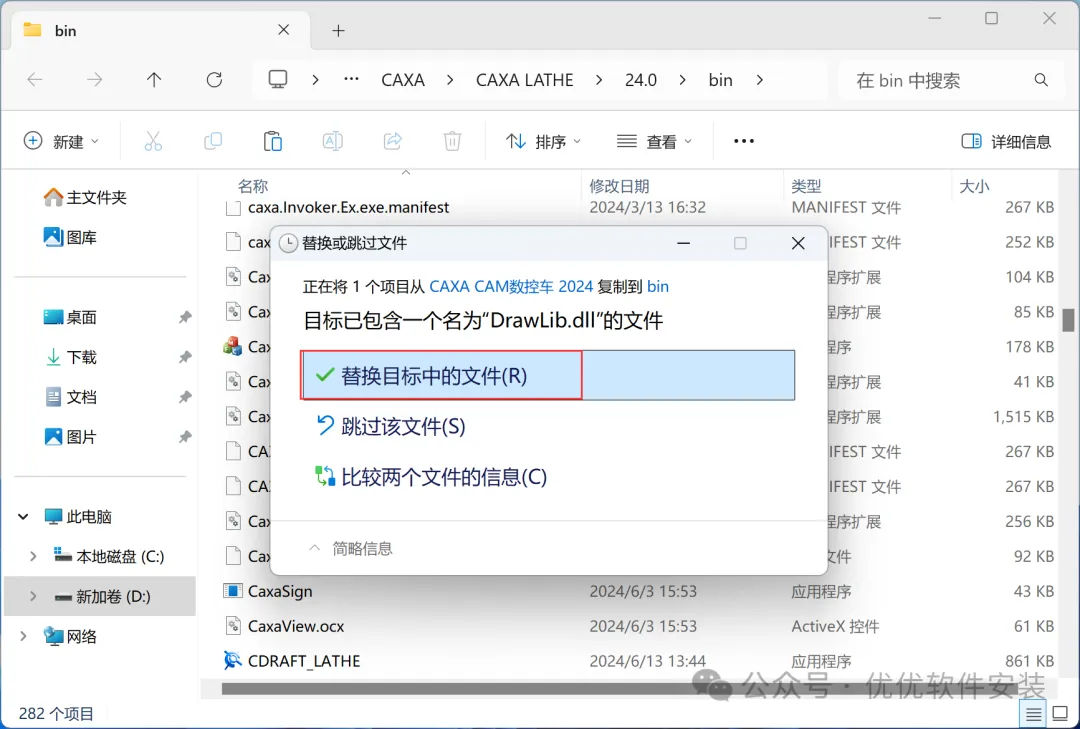Viewport: 1080px width, 729px height.
Task: Click Compare info for both files (比较两个文件的信息)
Action: click(x=431, y=477)
